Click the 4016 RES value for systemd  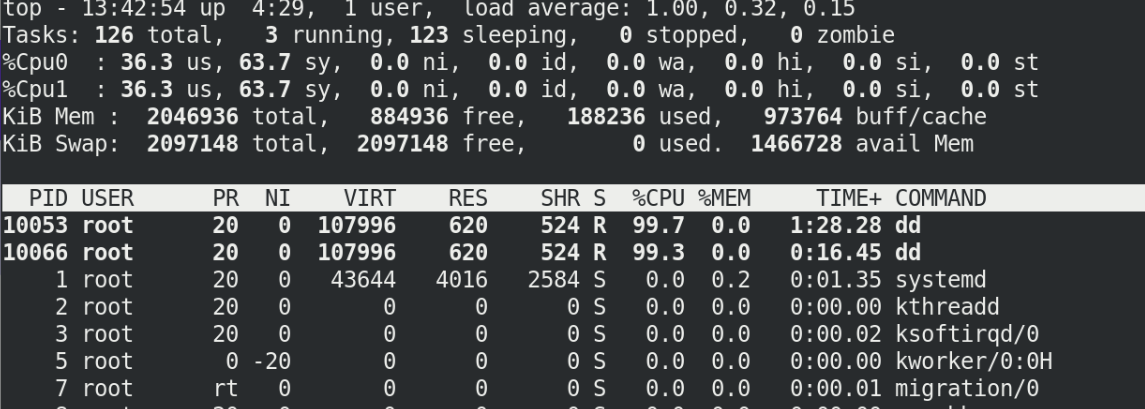(x=462, y=280)
